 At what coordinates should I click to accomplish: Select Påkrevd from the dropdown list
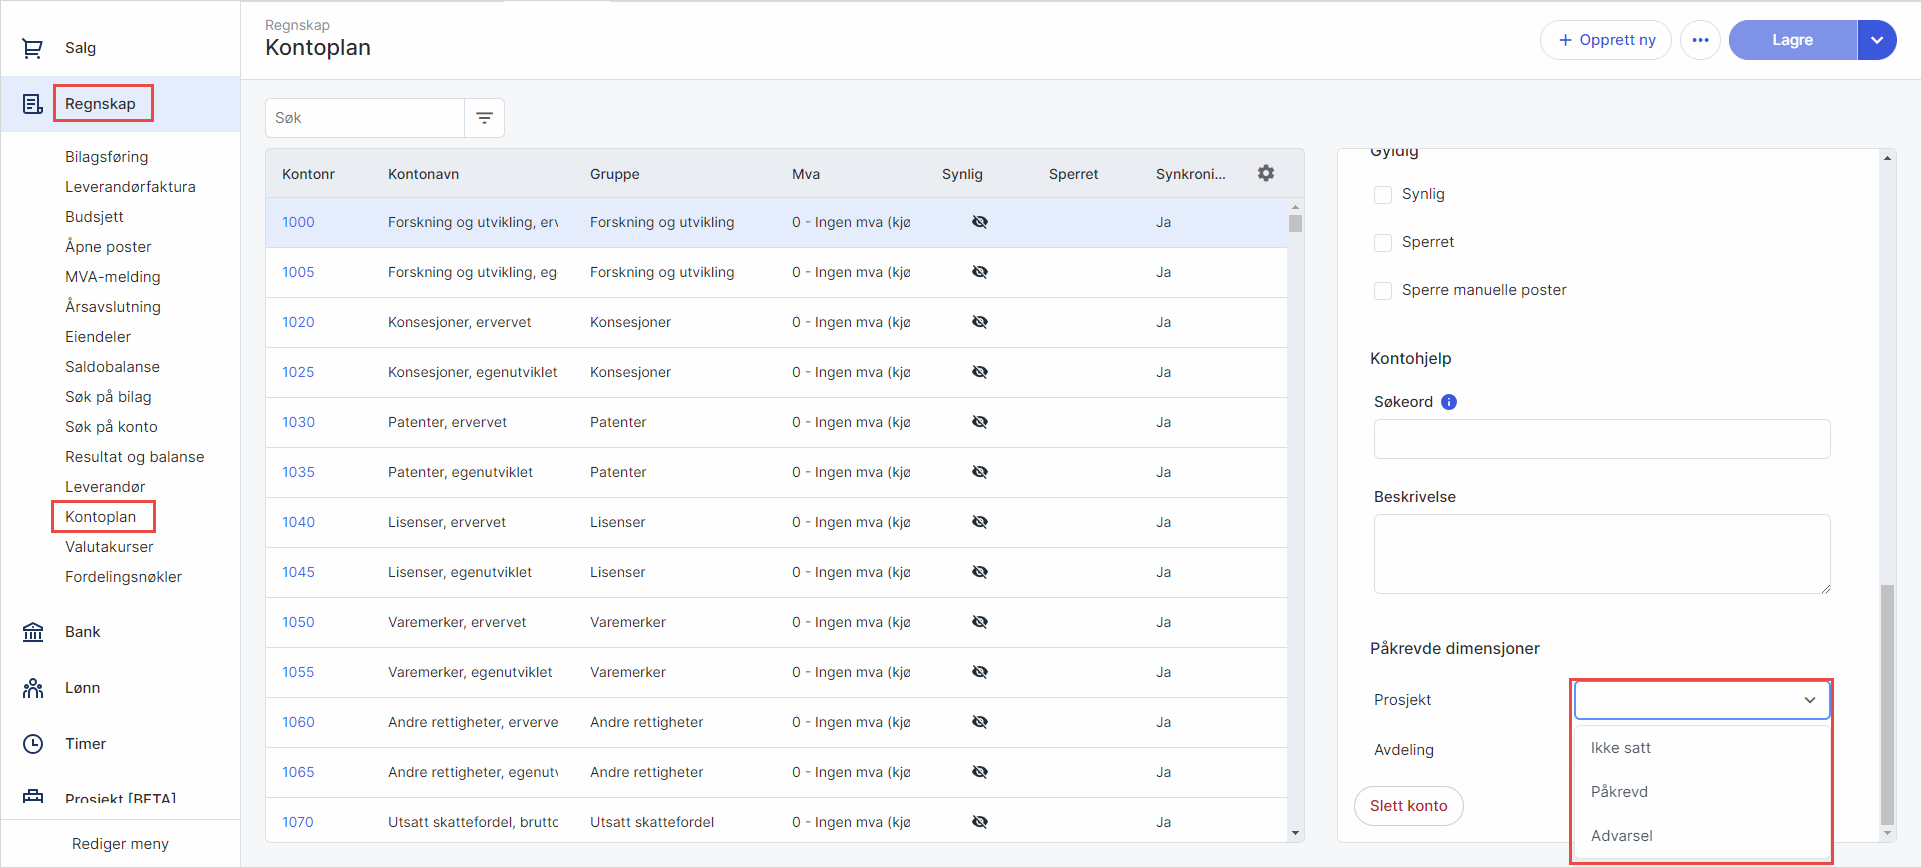[1619, 792]
